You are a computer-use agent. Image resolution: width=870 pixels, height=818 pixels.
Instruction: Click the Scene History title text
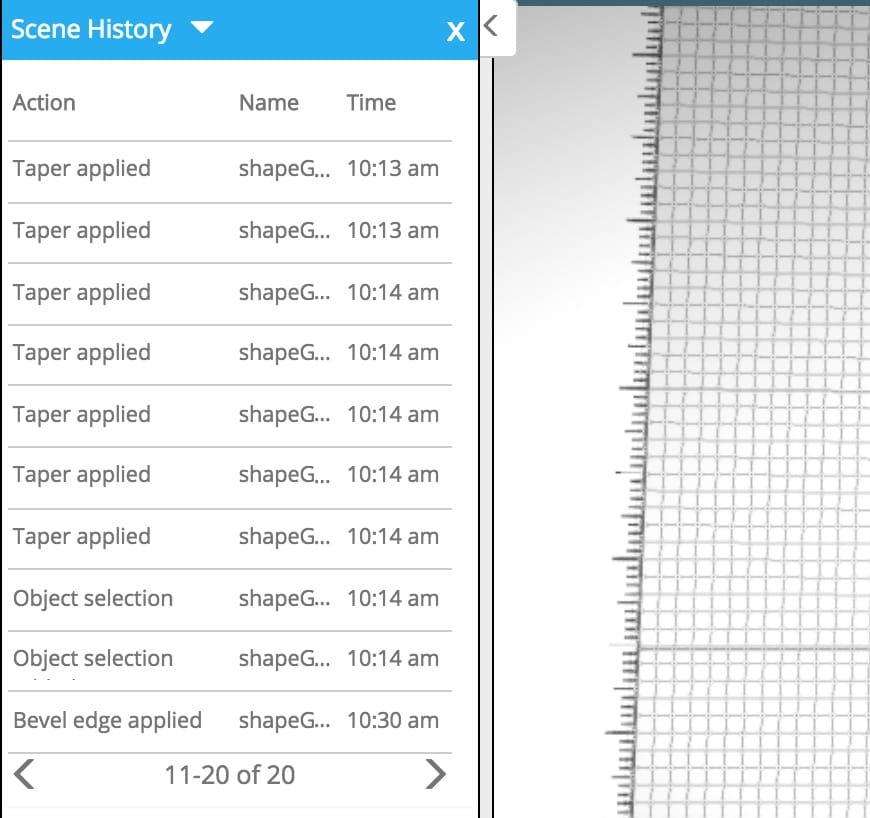(x=91, y=29)
